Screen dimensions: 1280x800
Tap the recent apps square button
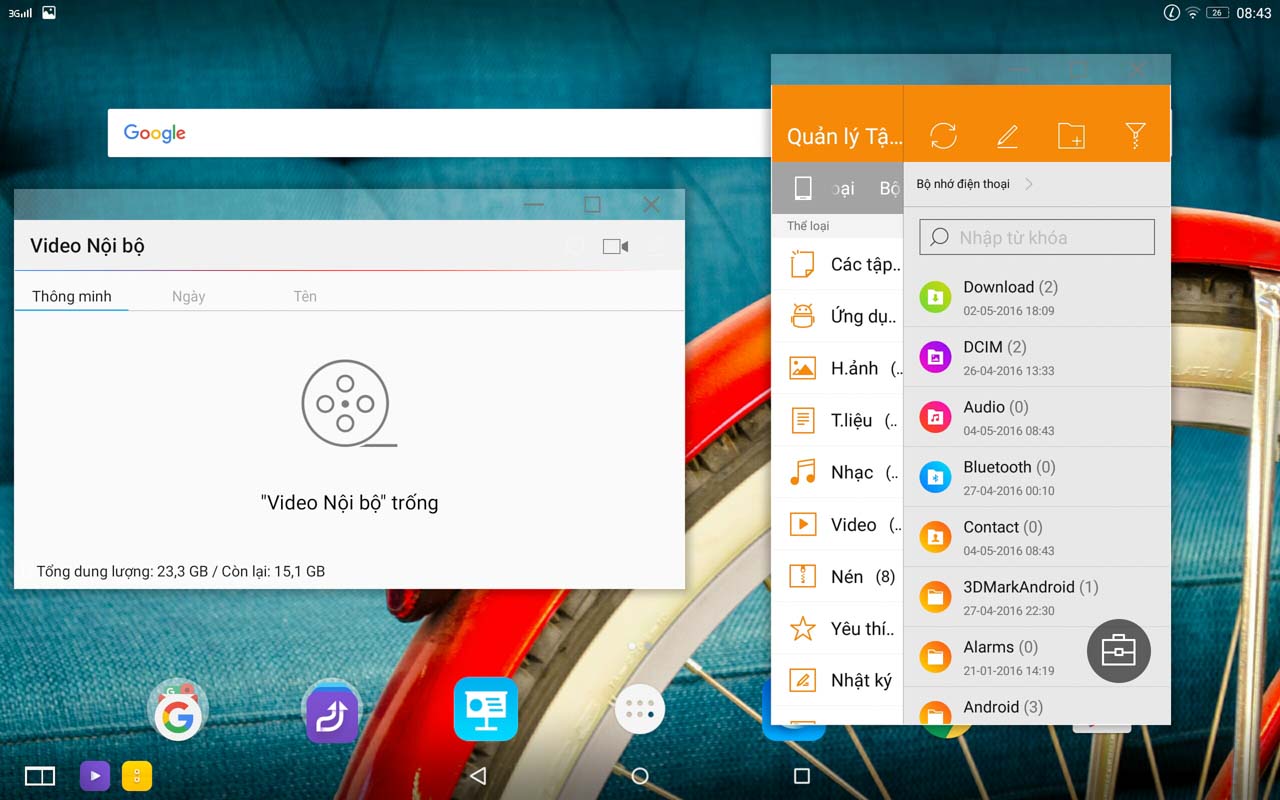tap(801, 775)
